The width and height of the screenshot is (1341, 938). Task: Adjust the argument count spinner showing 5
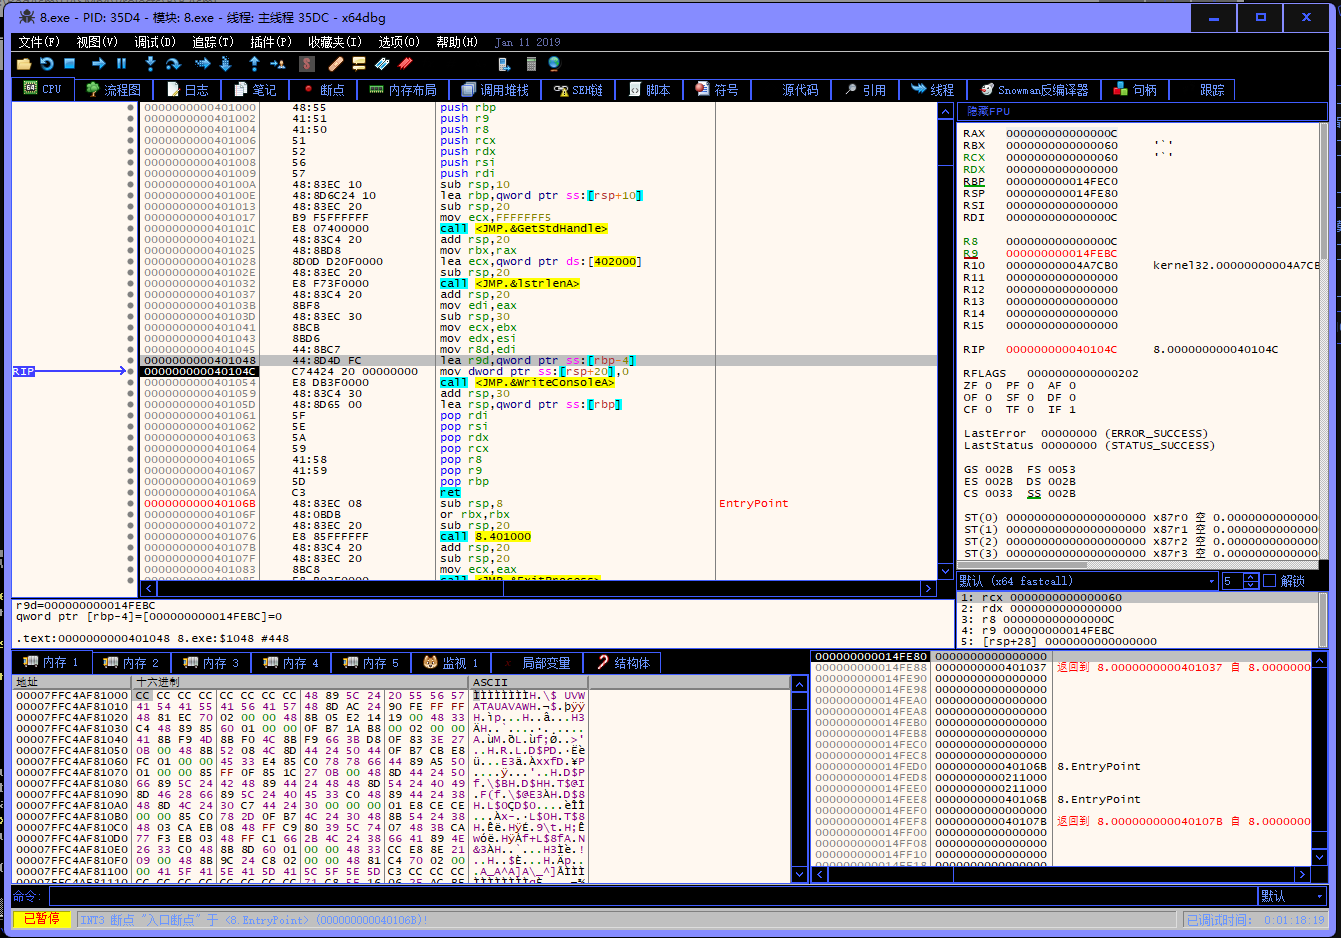click(x=1240, y=581)
